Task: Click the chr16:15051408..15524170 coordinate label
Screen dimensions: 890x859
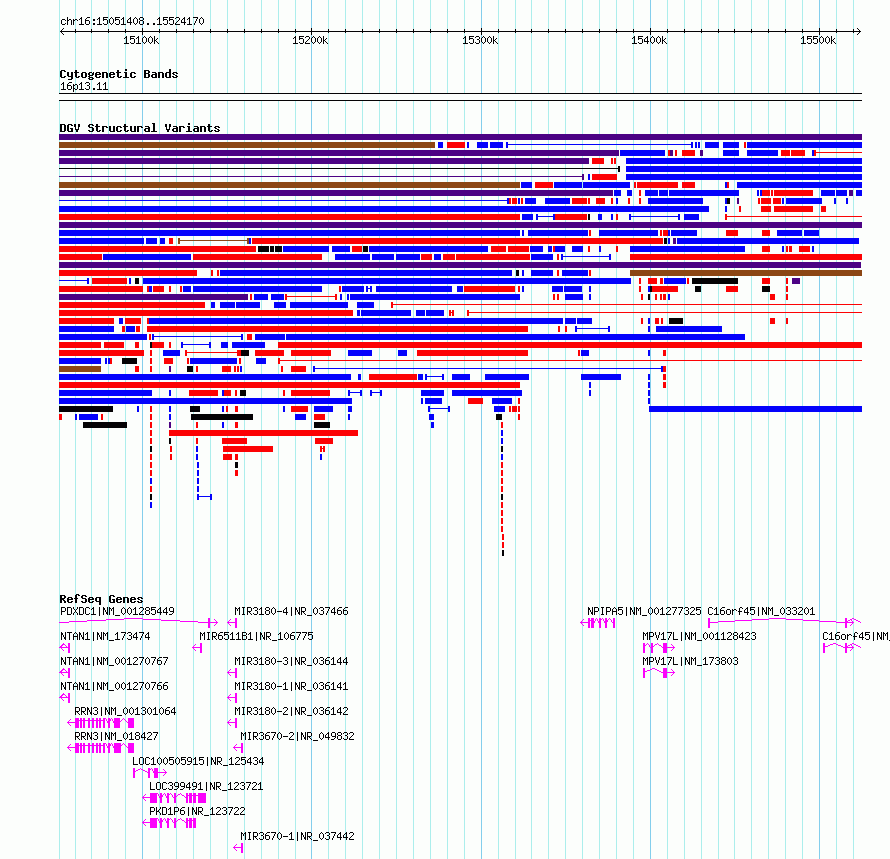Action: coord(132,21)
